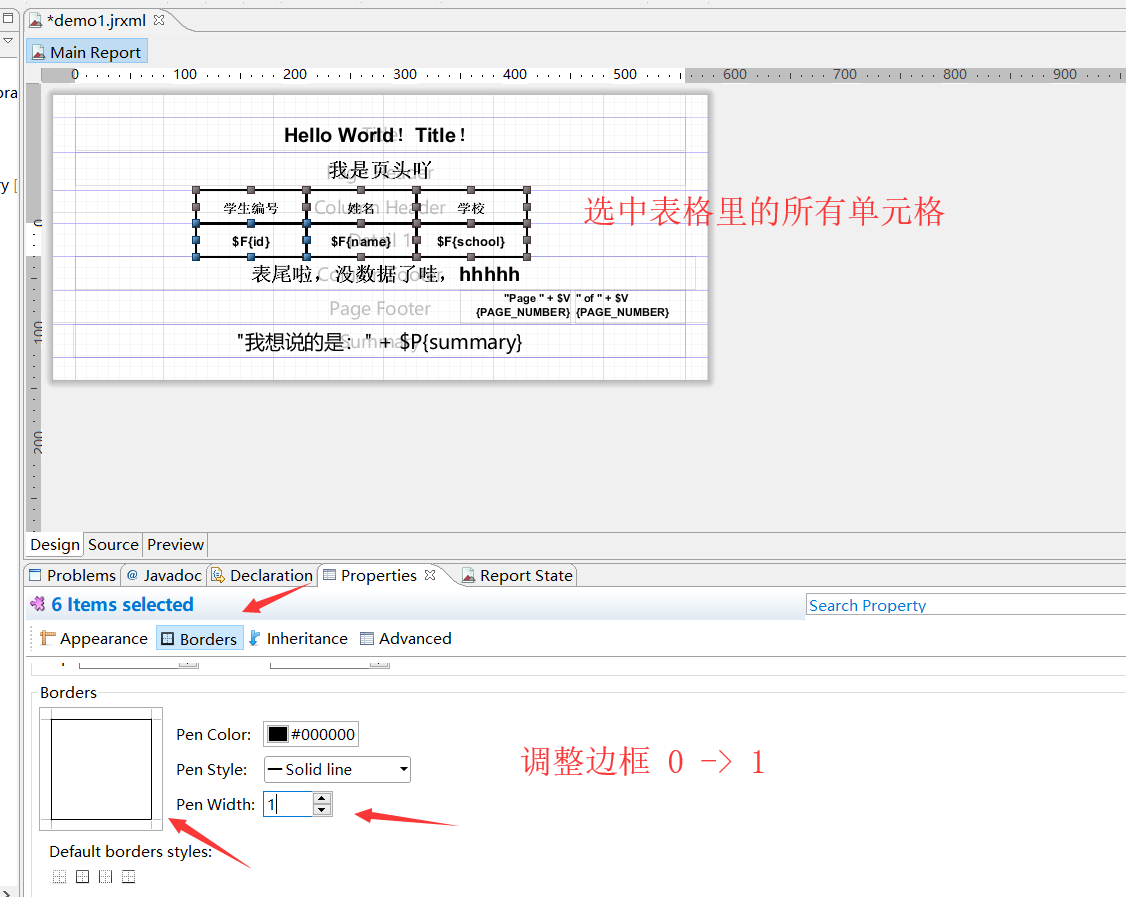Open the Pen Style dropdown
Screen dimensions: 1126x897
[402, 769]
